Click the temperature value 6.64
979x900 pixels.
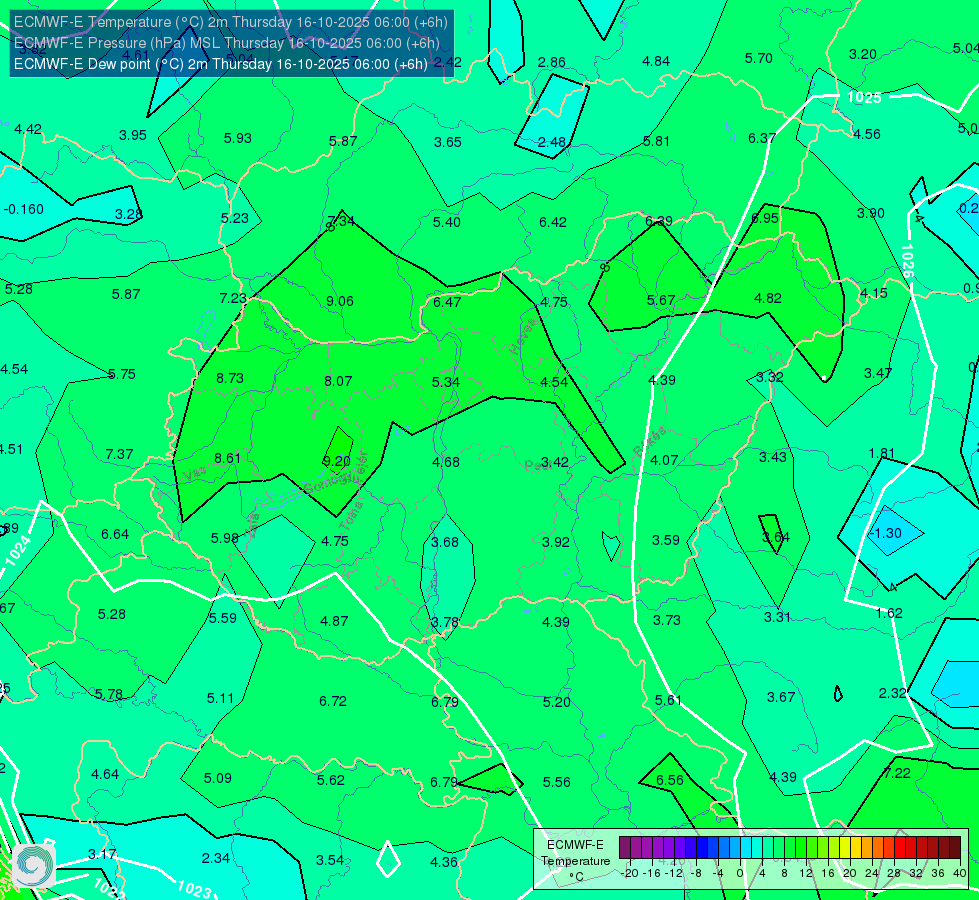tap(115, 535)
